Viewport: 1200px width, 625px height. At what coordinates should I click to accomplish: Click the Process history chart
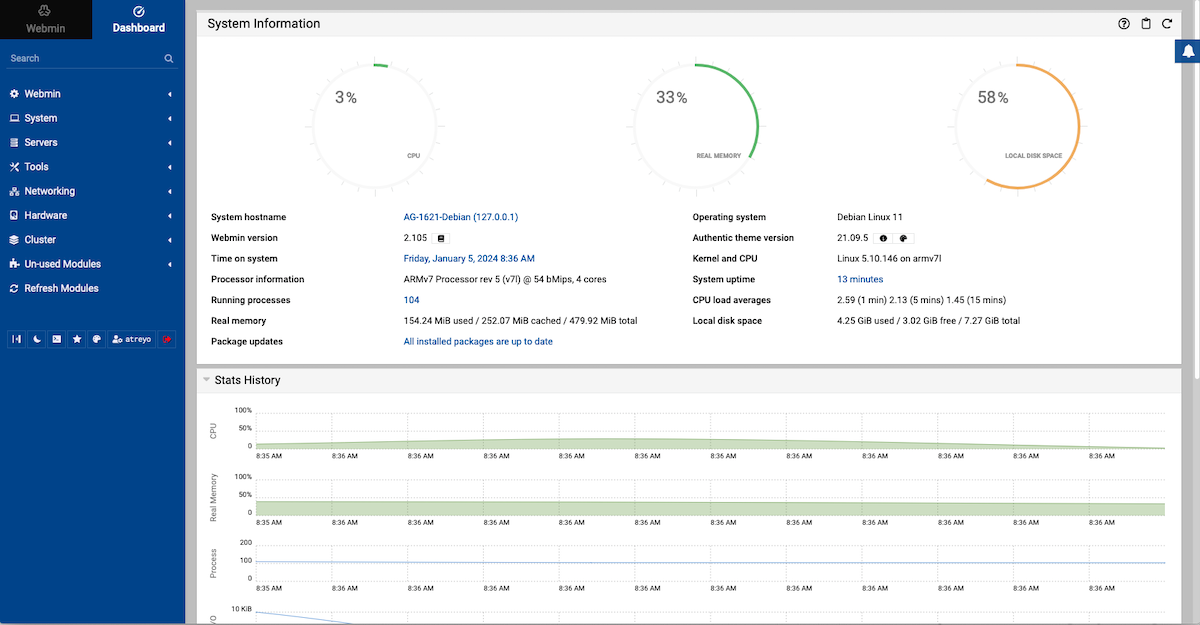pos(710,563)
